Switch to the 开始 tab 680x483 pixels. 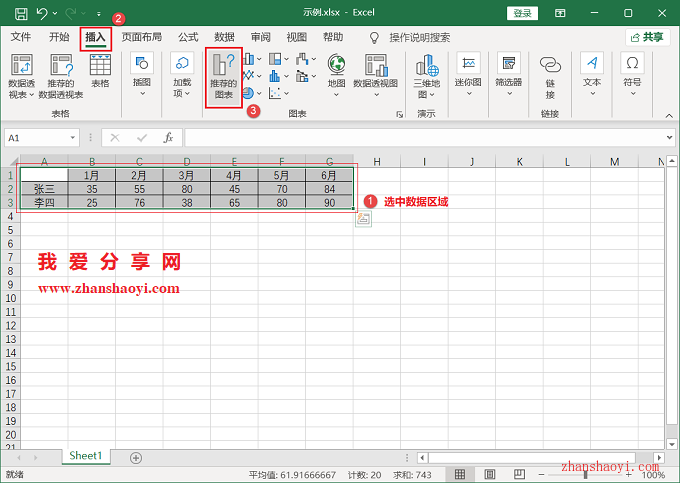[x=59, y=37]
